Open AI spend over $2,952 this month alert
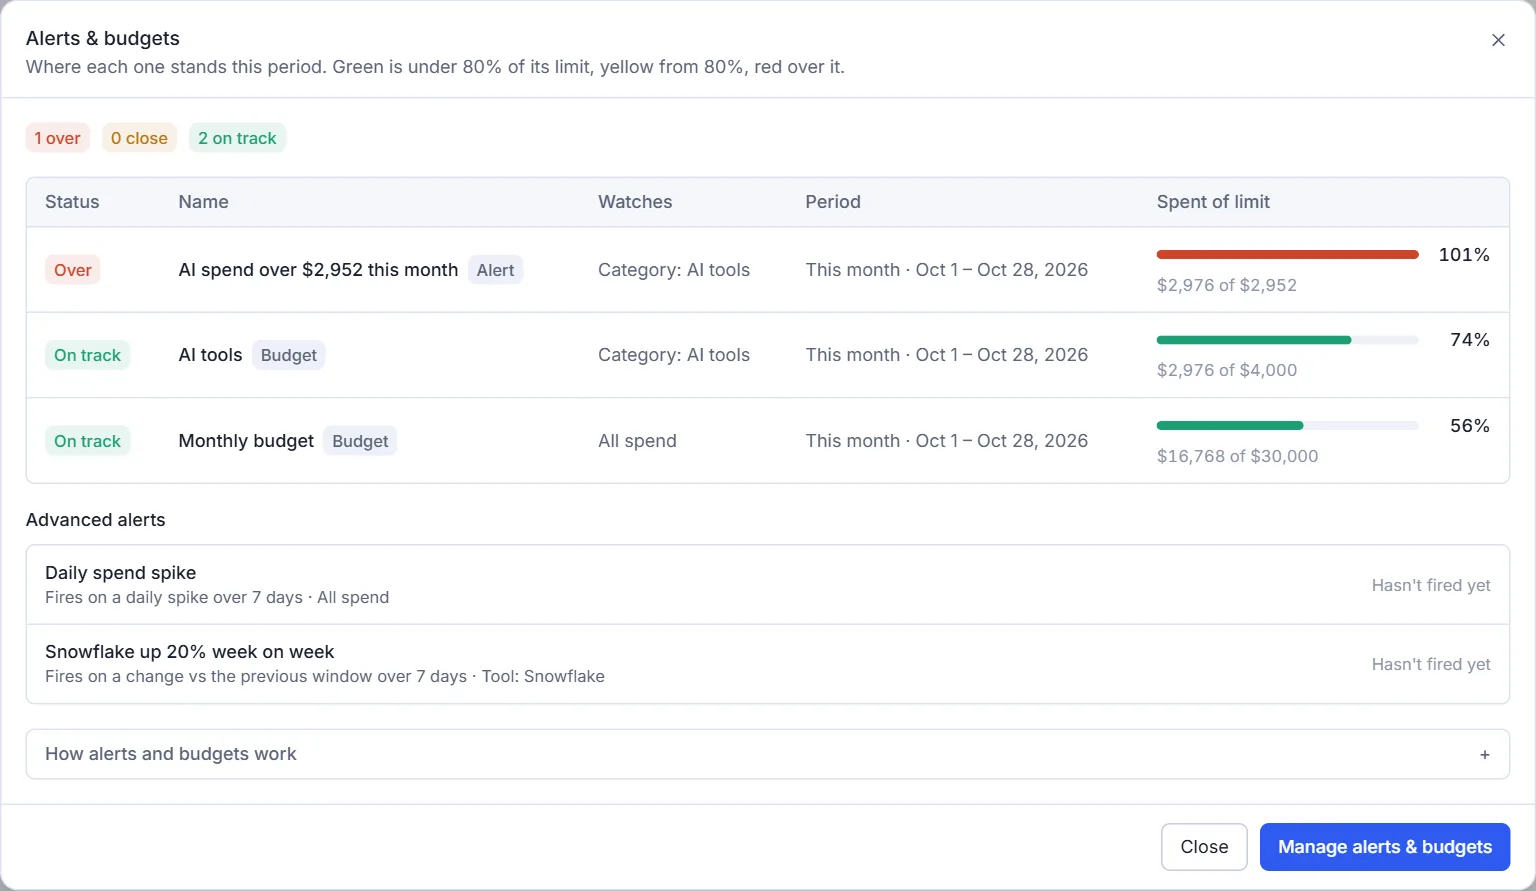Image resolution: width=1536 pixels, height=891 pixels. [x=318, y=270]
